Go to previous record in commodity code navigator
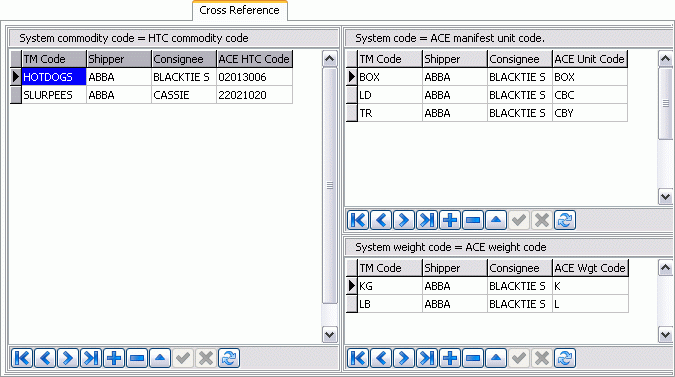The height and width of the screenshot is (377, 675). 45,358
